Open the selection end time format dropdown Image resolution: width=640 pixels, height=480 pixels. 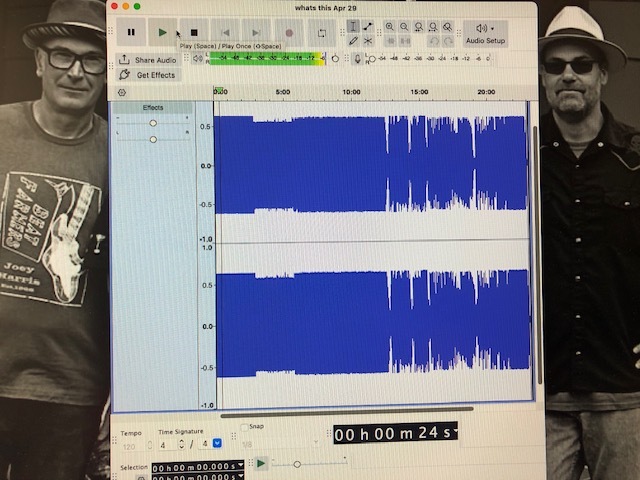[x=241, y=476]
